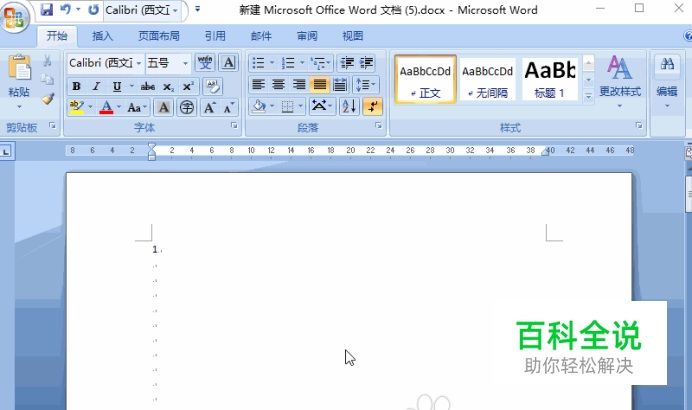Switch to the 开始 tab
The width and height of the screenshot is (692, 410).
[57, 36]
